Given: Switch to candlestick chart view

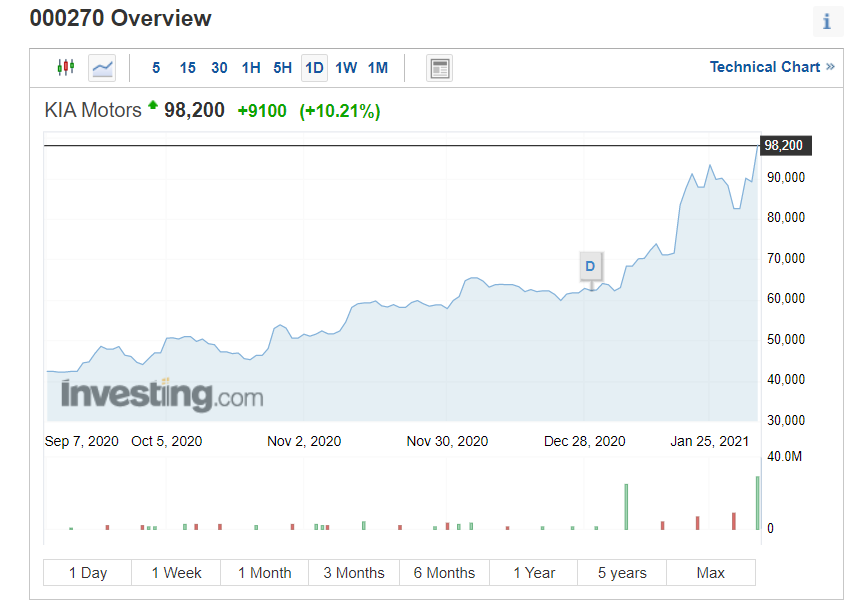Looking at the screenshot, I should coord(66,67).
